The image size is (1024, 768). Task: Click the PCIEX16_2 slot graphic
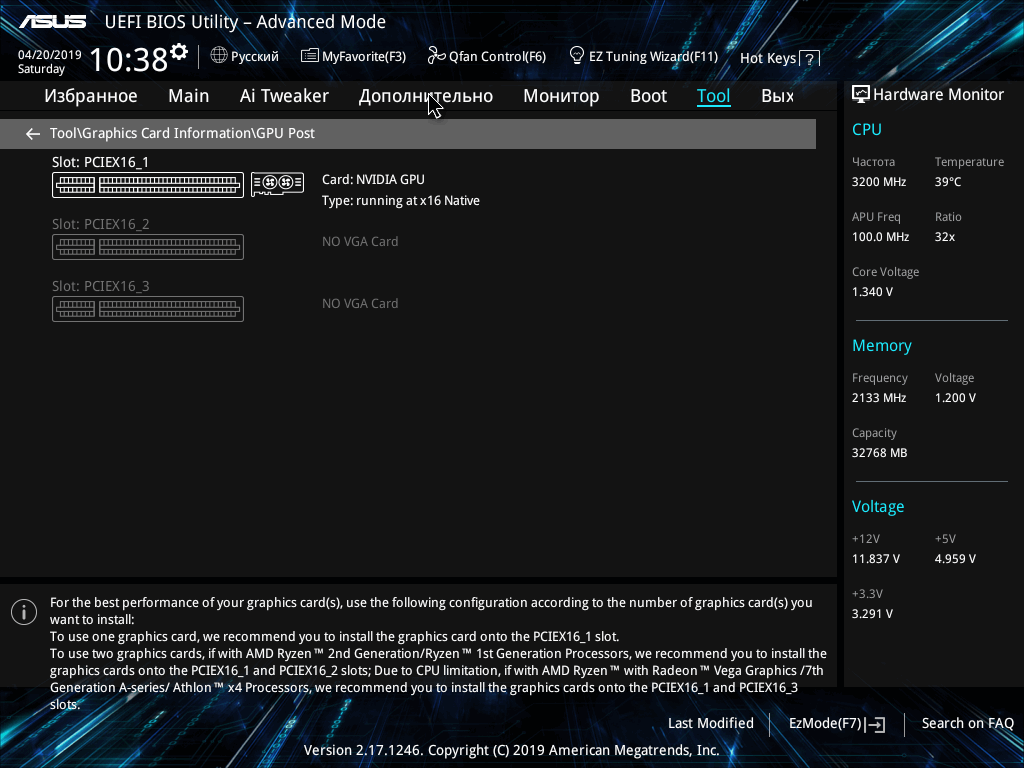[x=148, y=247]
